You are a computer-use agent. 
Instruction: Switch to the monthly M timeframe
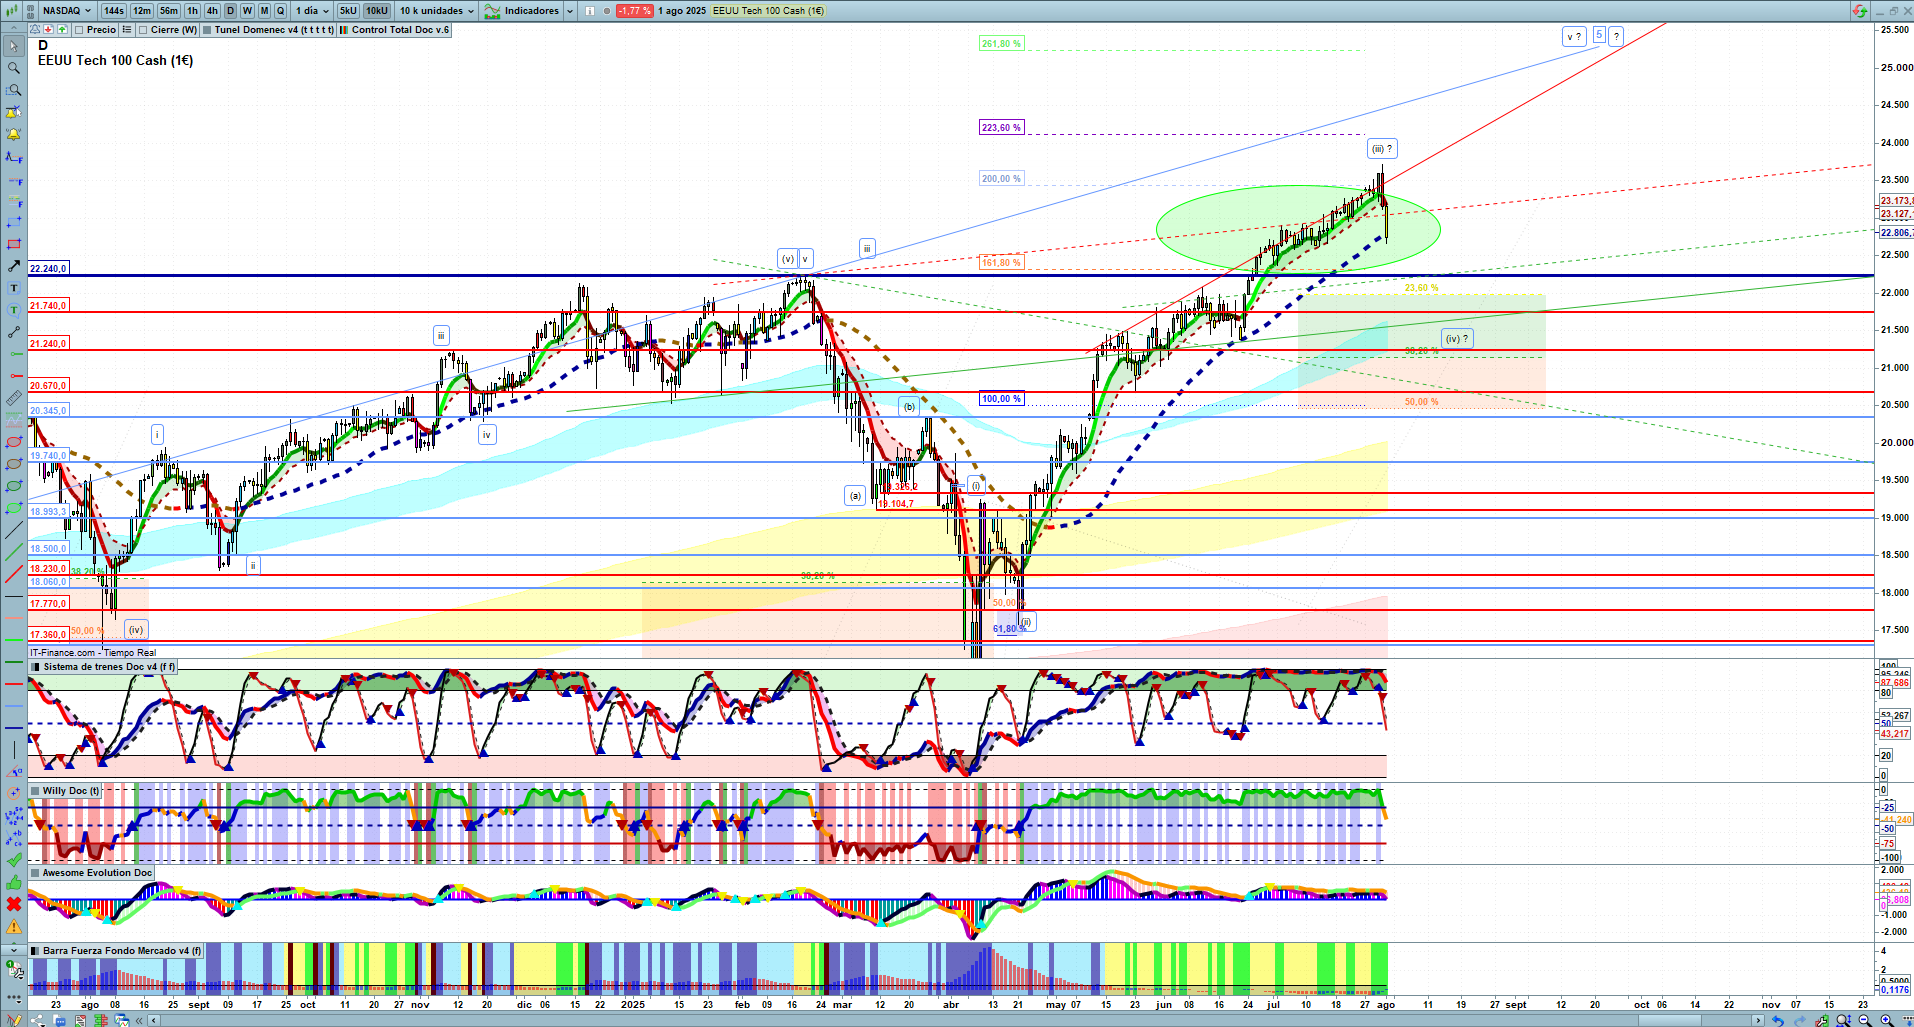(264, 11)
